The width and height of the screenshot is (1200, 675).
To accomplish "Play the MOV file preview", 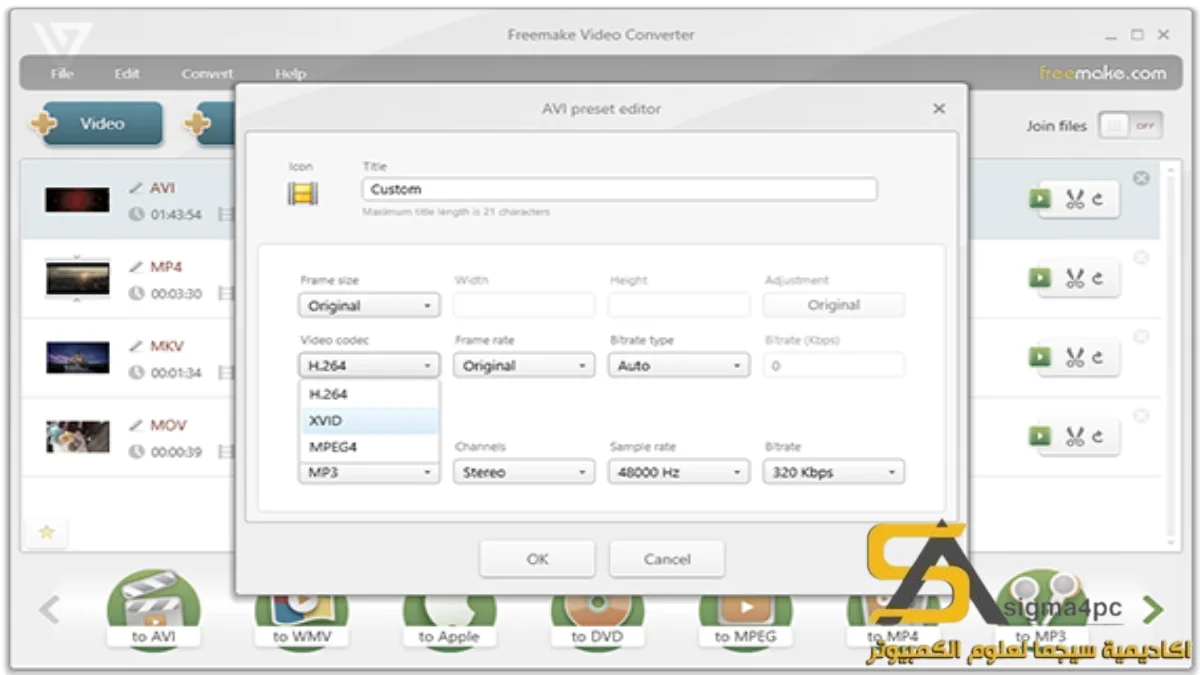I will 1040,436.
